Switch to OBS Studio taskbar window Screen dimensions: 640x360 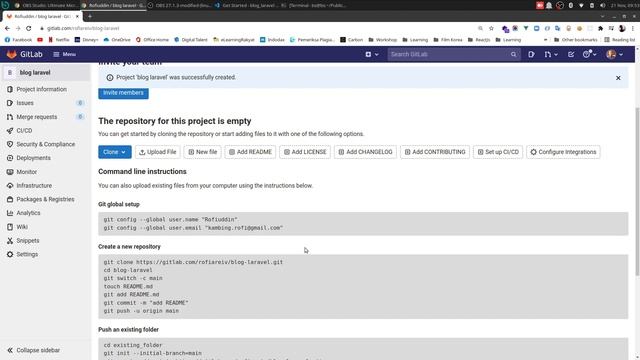(45, 5)
